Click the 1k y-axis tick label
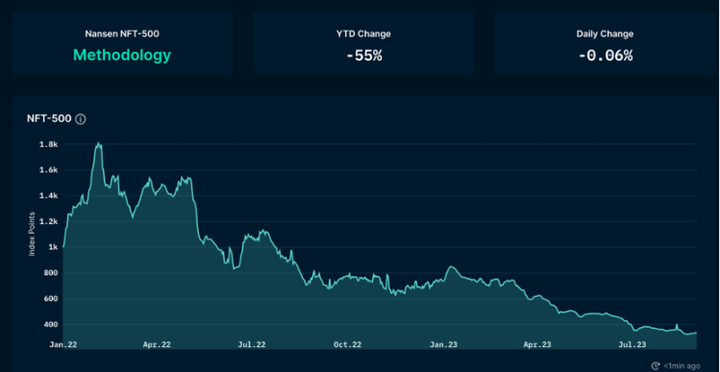Image resolution: width=720 pixels, height=372 pixels. tap(53, 247)
